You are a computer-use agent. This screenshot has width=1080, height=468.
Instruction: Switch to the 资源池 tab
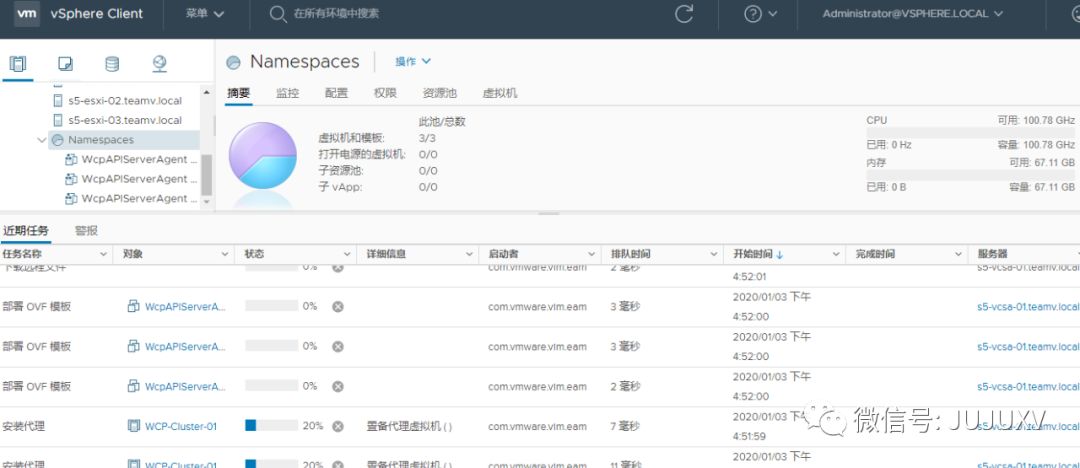pos(439,93)
